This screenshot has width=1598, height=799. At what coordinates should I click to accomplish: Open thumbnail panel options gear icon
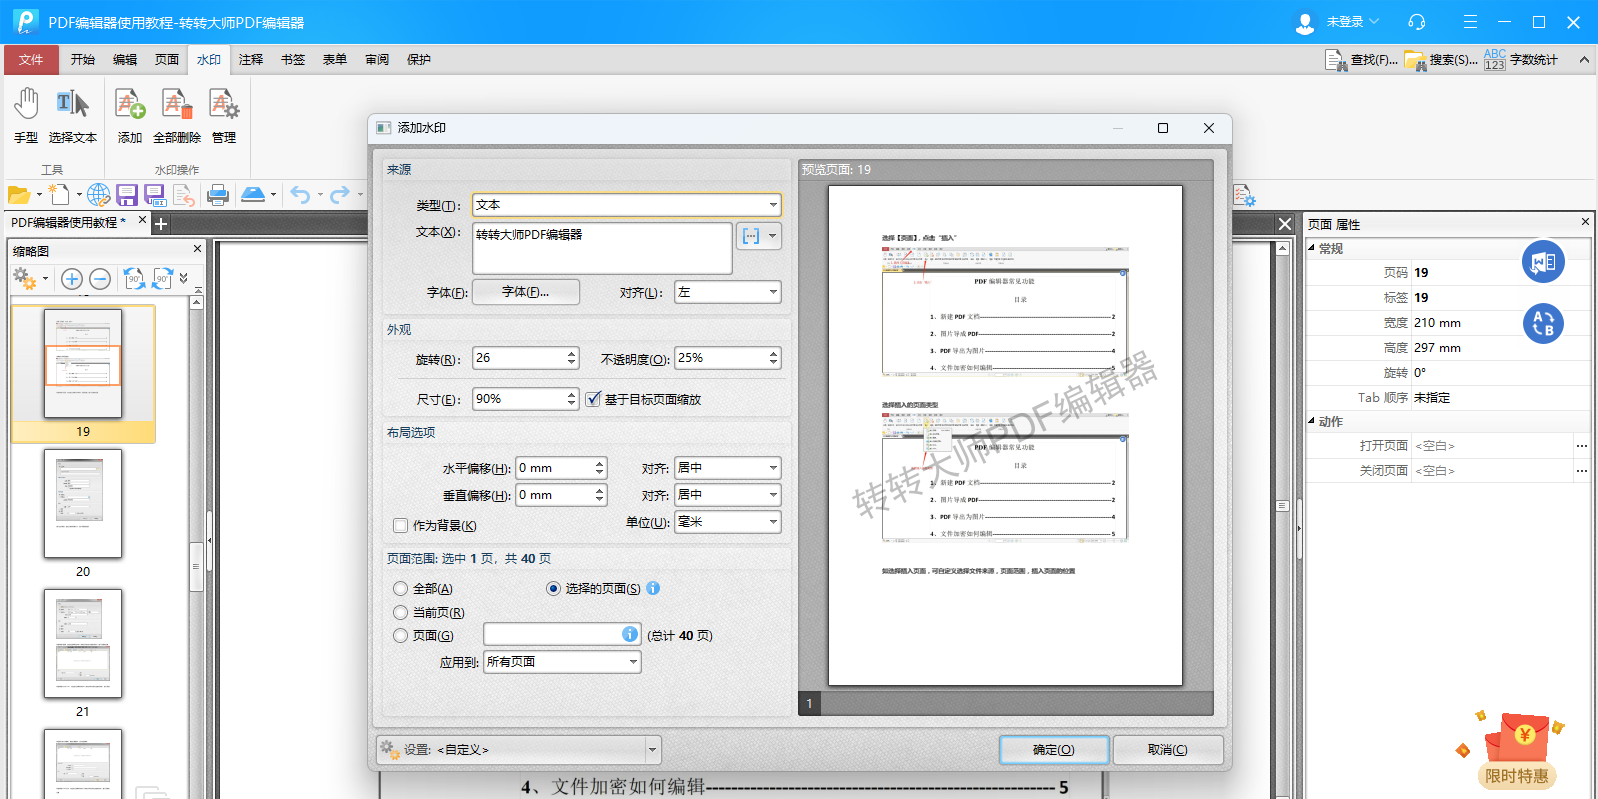[x=25, y=279]
